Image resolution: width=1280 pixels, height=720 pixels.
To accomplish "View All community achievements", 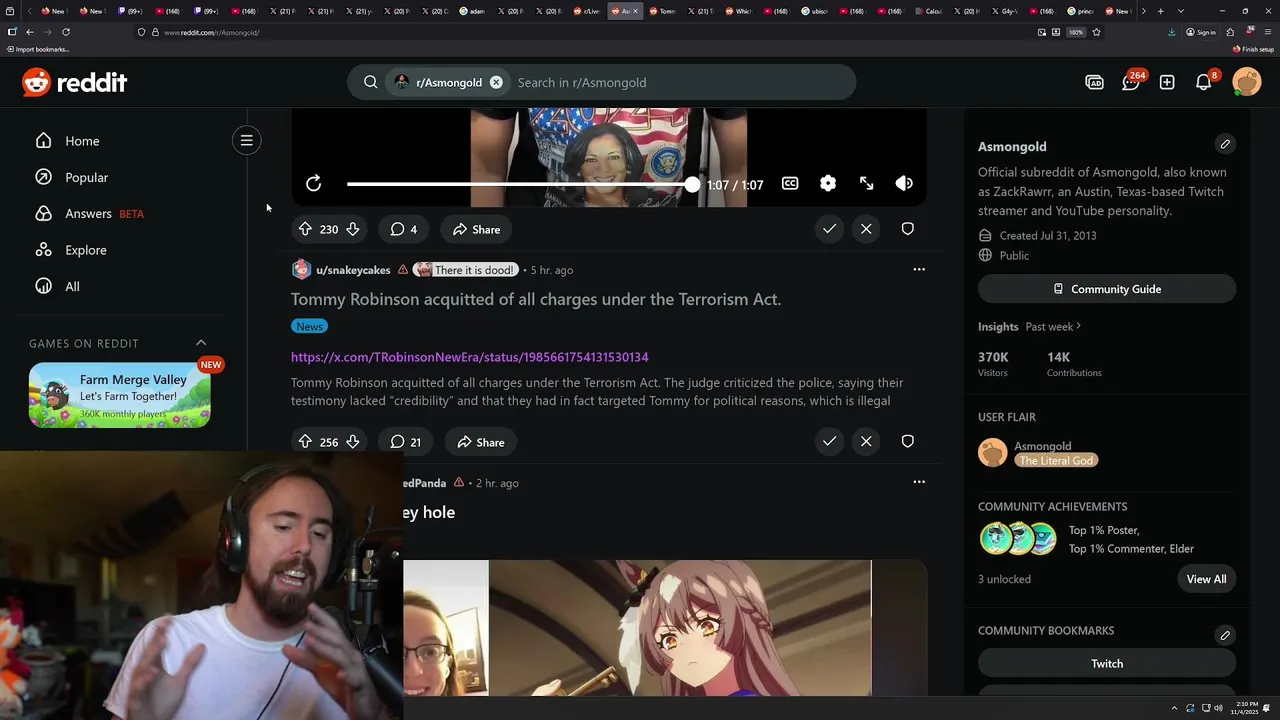I will click(x=1206, y=579).
